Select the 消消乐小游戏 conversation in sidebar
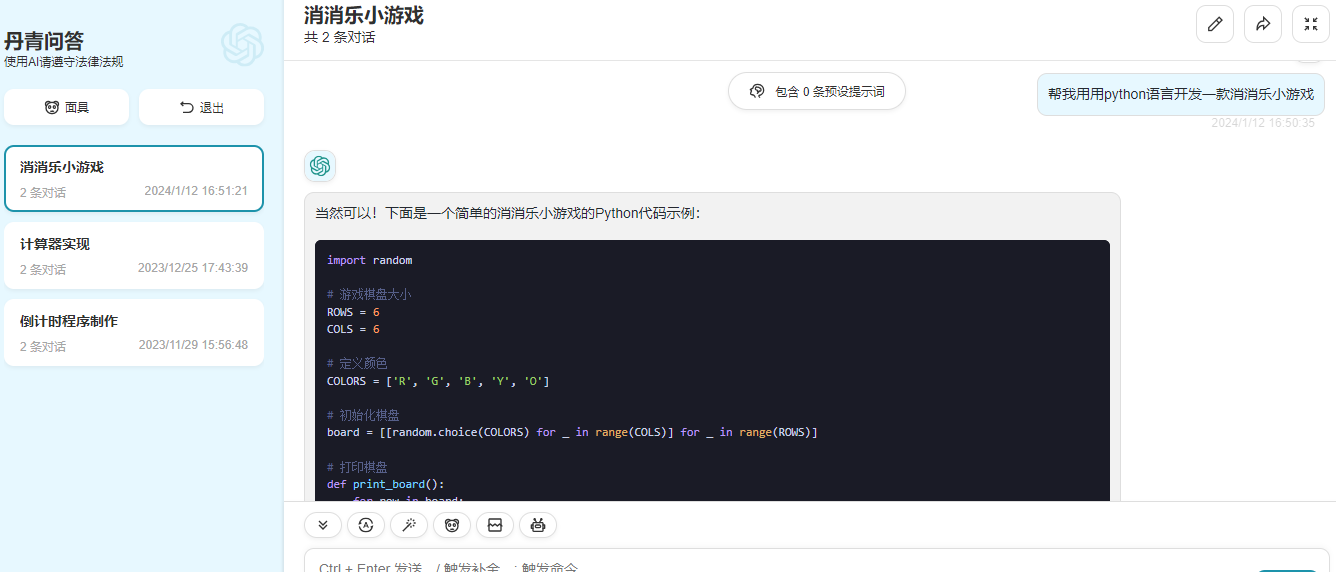This screenshot has width=1336, height=572. [134, 178]
